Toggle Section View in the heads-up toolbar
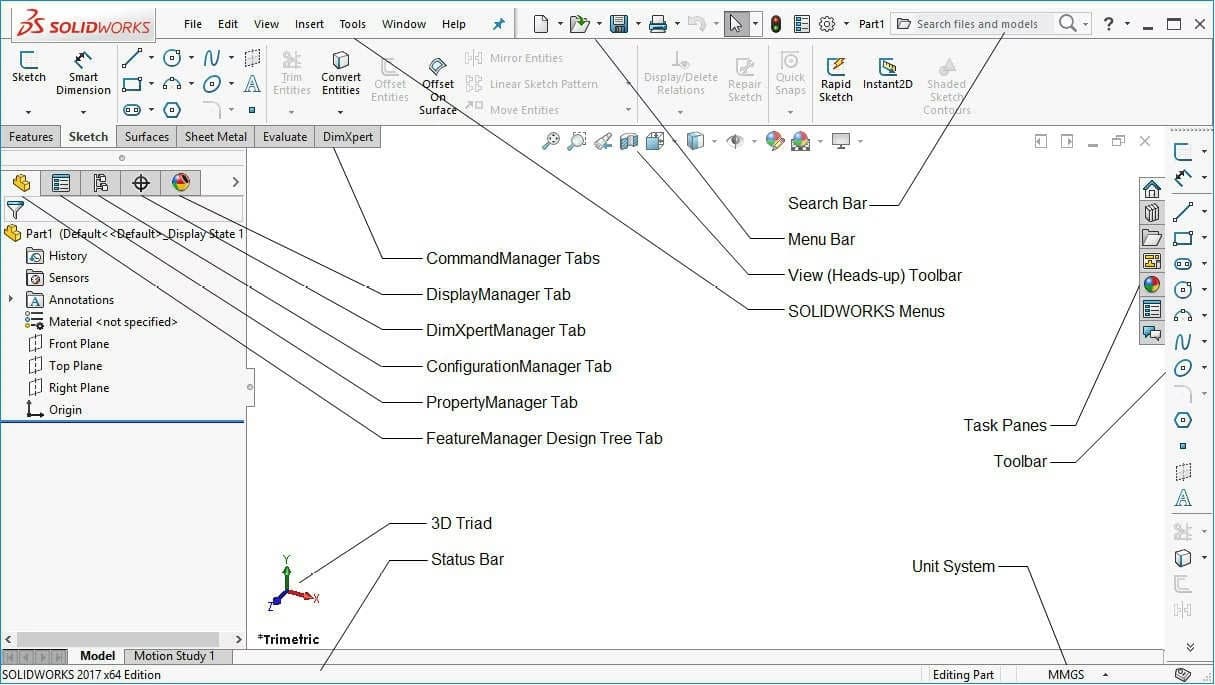The height and width of the screenshot is (685, 1215). click(x=629, y=141)
